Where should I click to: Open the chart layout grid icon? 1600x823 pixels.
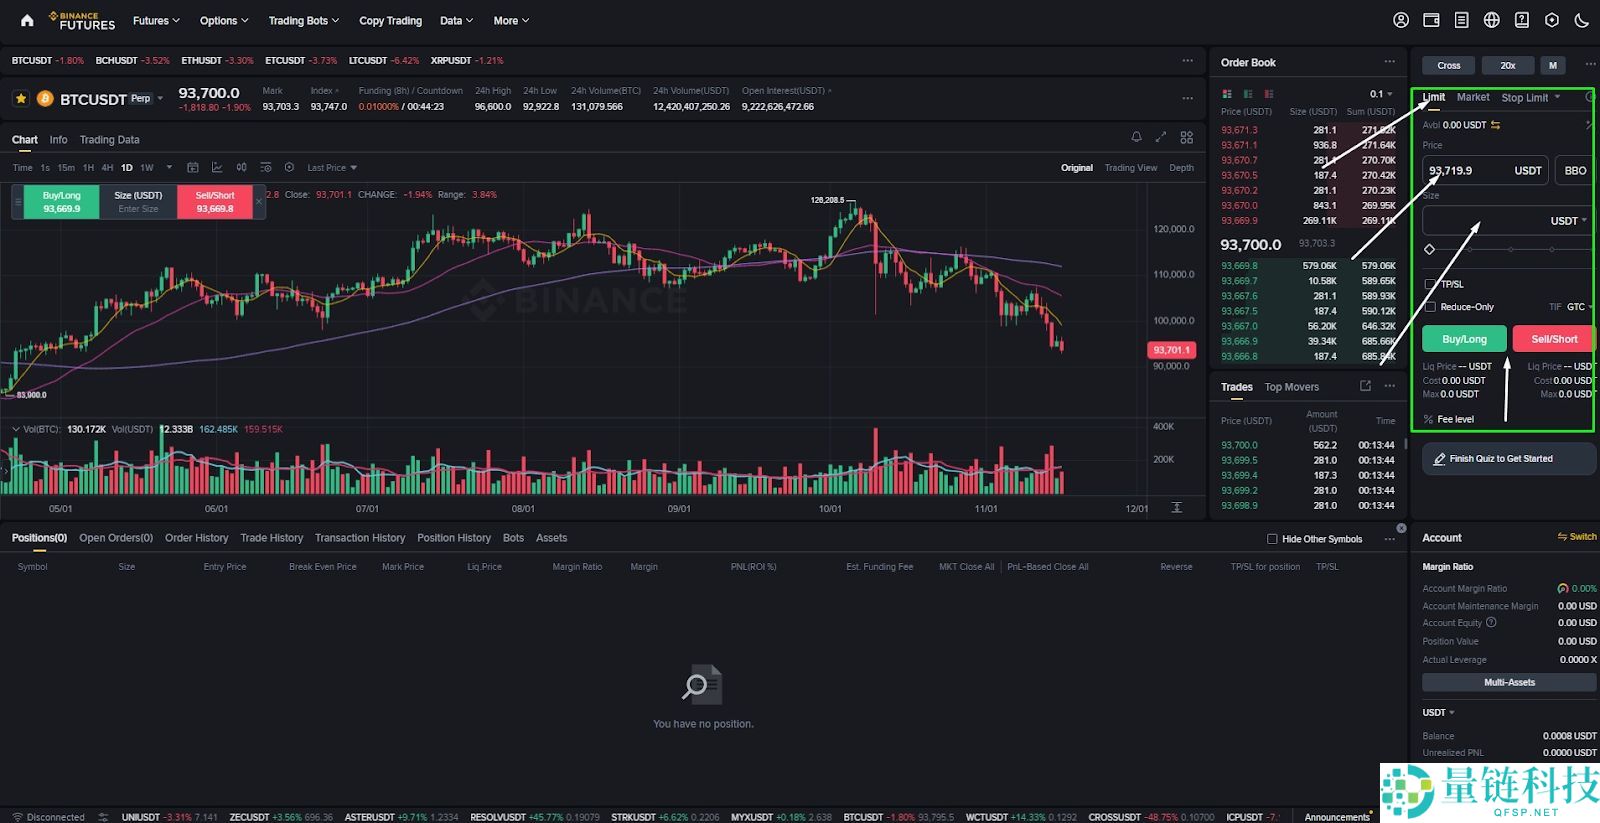(1187, 137)
